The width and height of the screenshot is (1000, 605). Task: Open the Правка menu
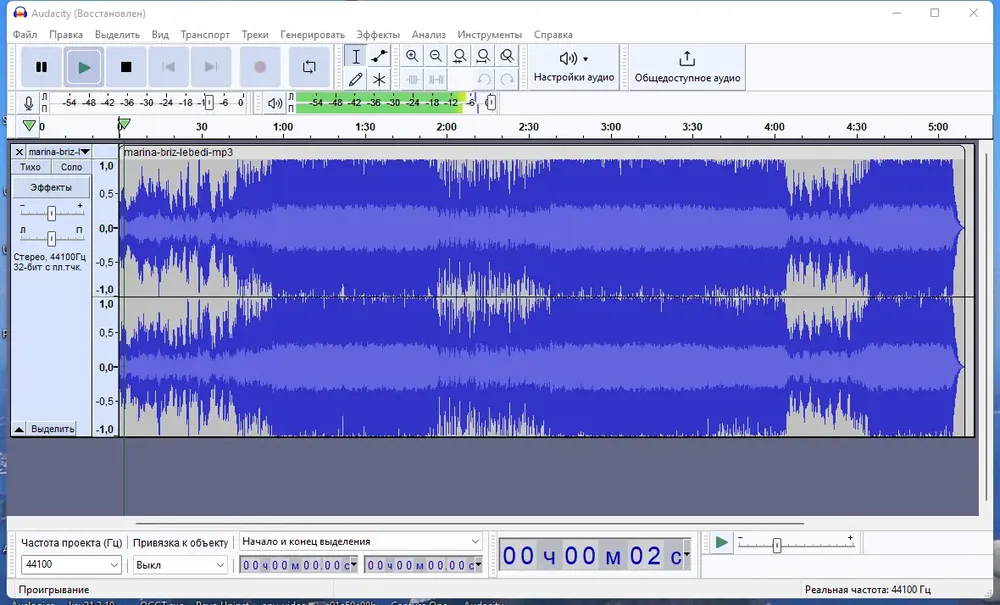coord(66,34)
